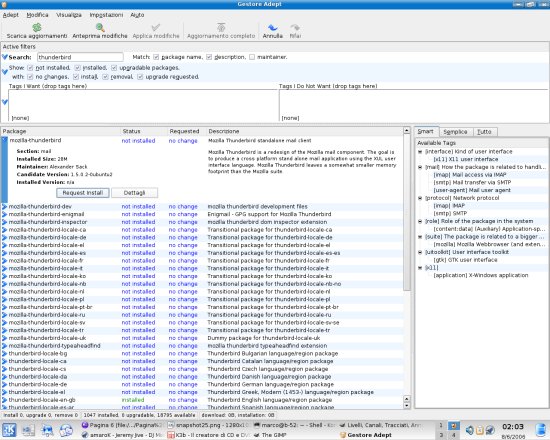Open the Adept menu
Image resolution: width=550 pixels, height=440 pixels.
click(11, 15)
